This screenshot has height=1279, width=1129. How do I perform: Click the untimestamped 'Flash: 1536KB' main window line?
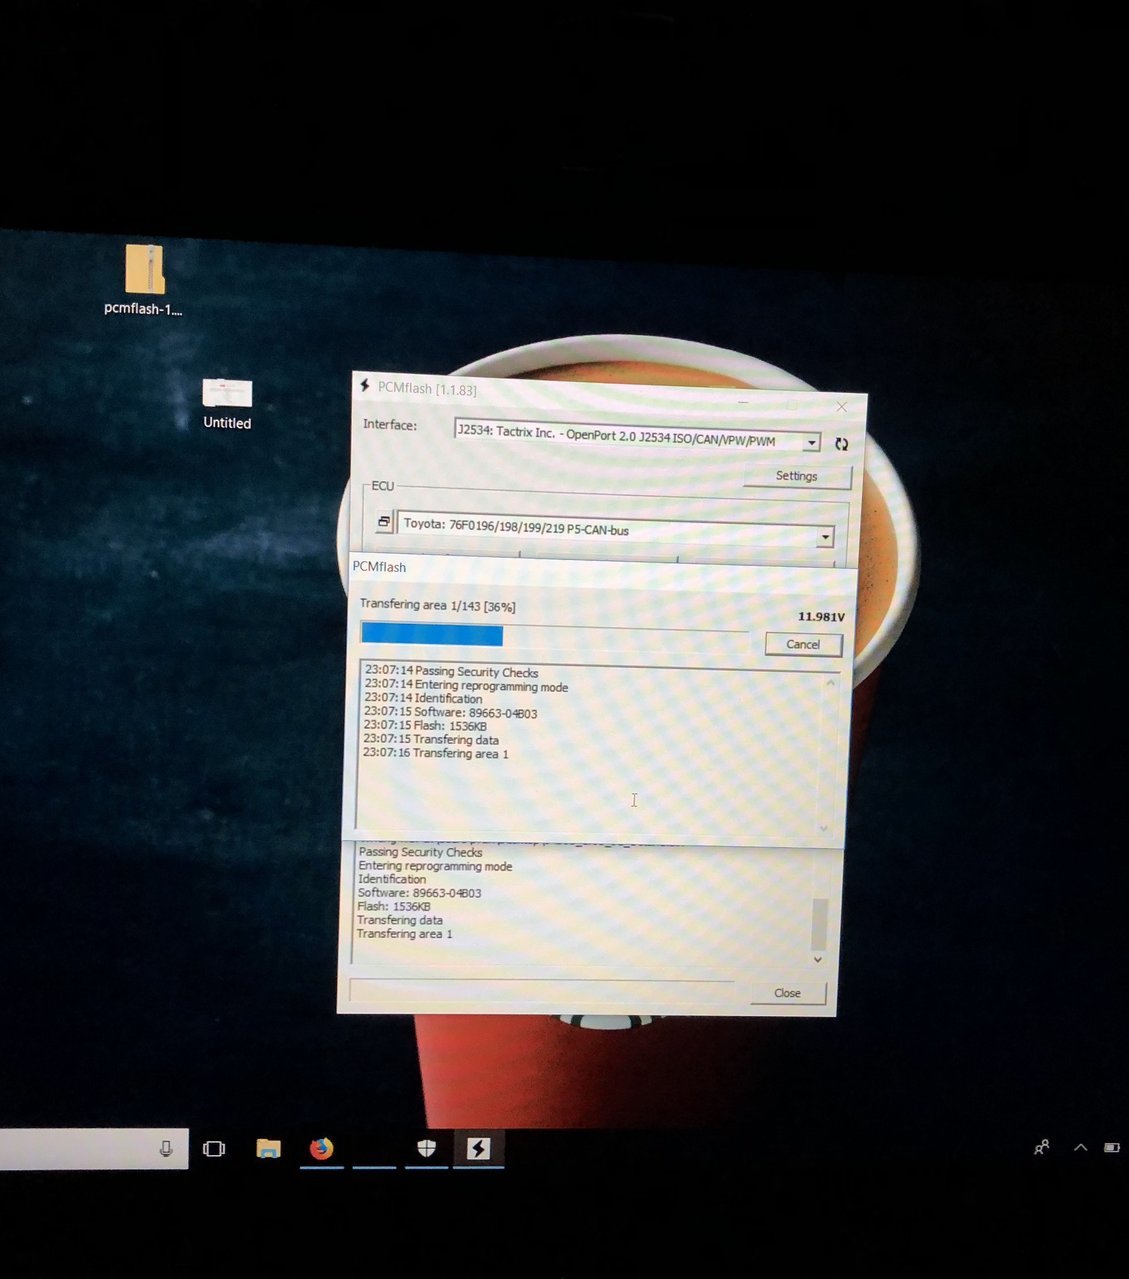point(394,907)
